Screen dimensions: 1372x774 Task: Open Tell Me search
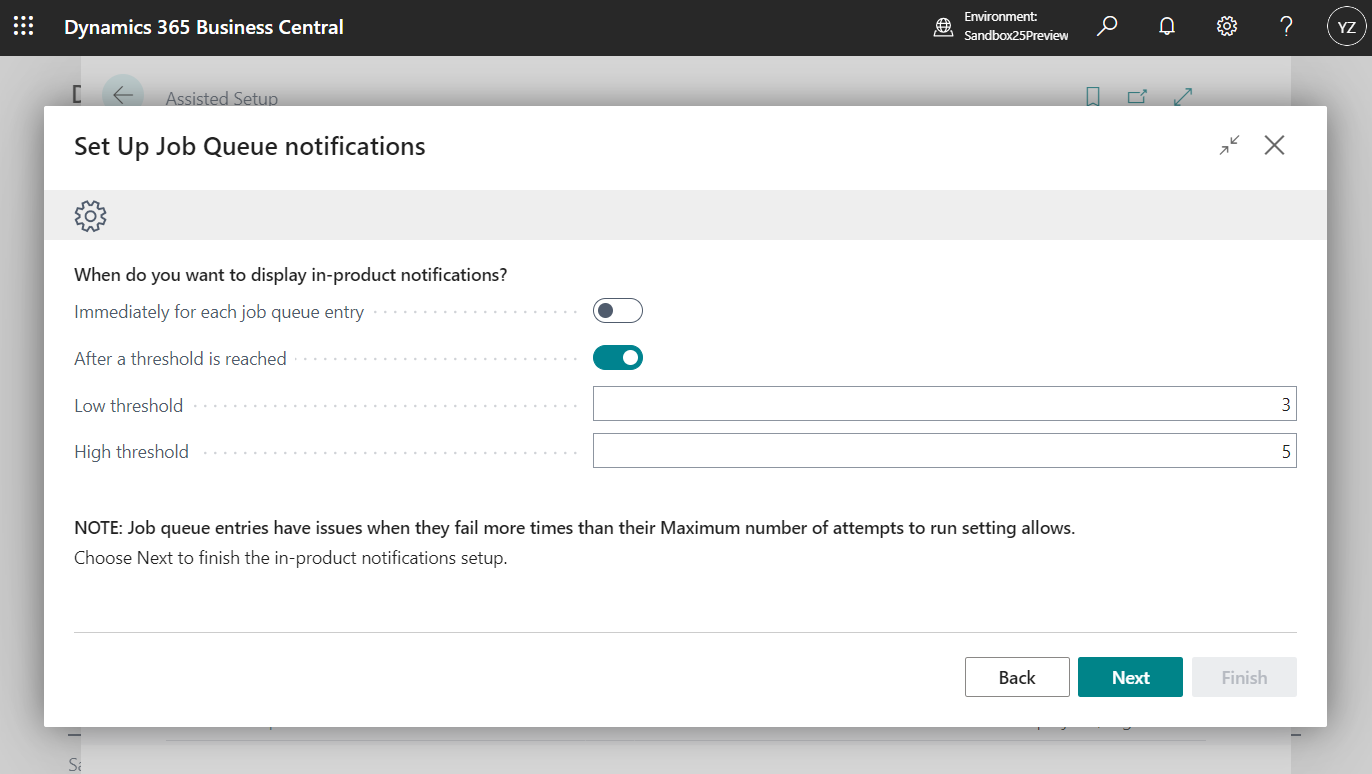(x=1106, y=26)
